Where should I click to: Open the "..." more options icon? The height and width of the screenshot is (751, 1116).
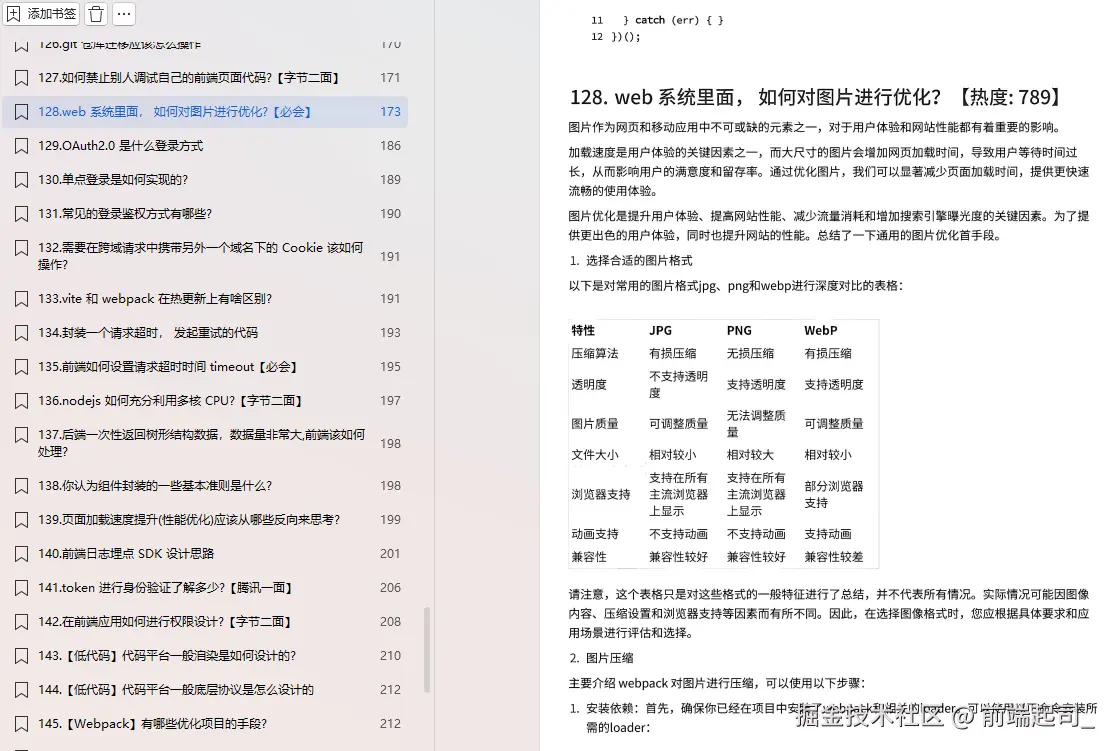[124, 14]
